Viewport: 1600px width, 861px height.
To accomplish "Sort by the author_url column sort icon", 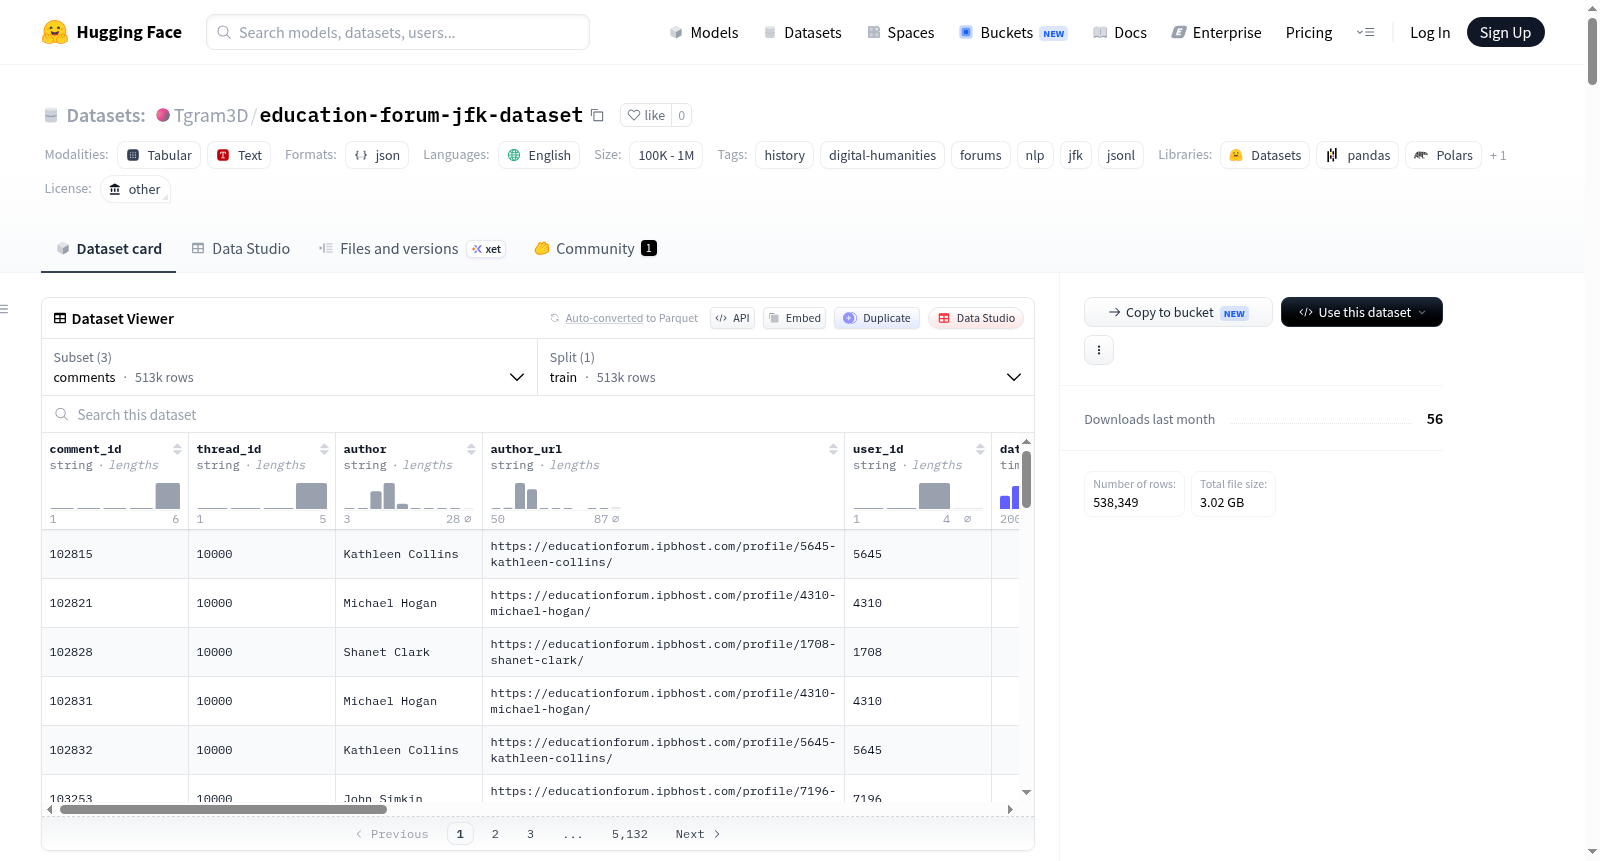I will (x=833, y=449).
